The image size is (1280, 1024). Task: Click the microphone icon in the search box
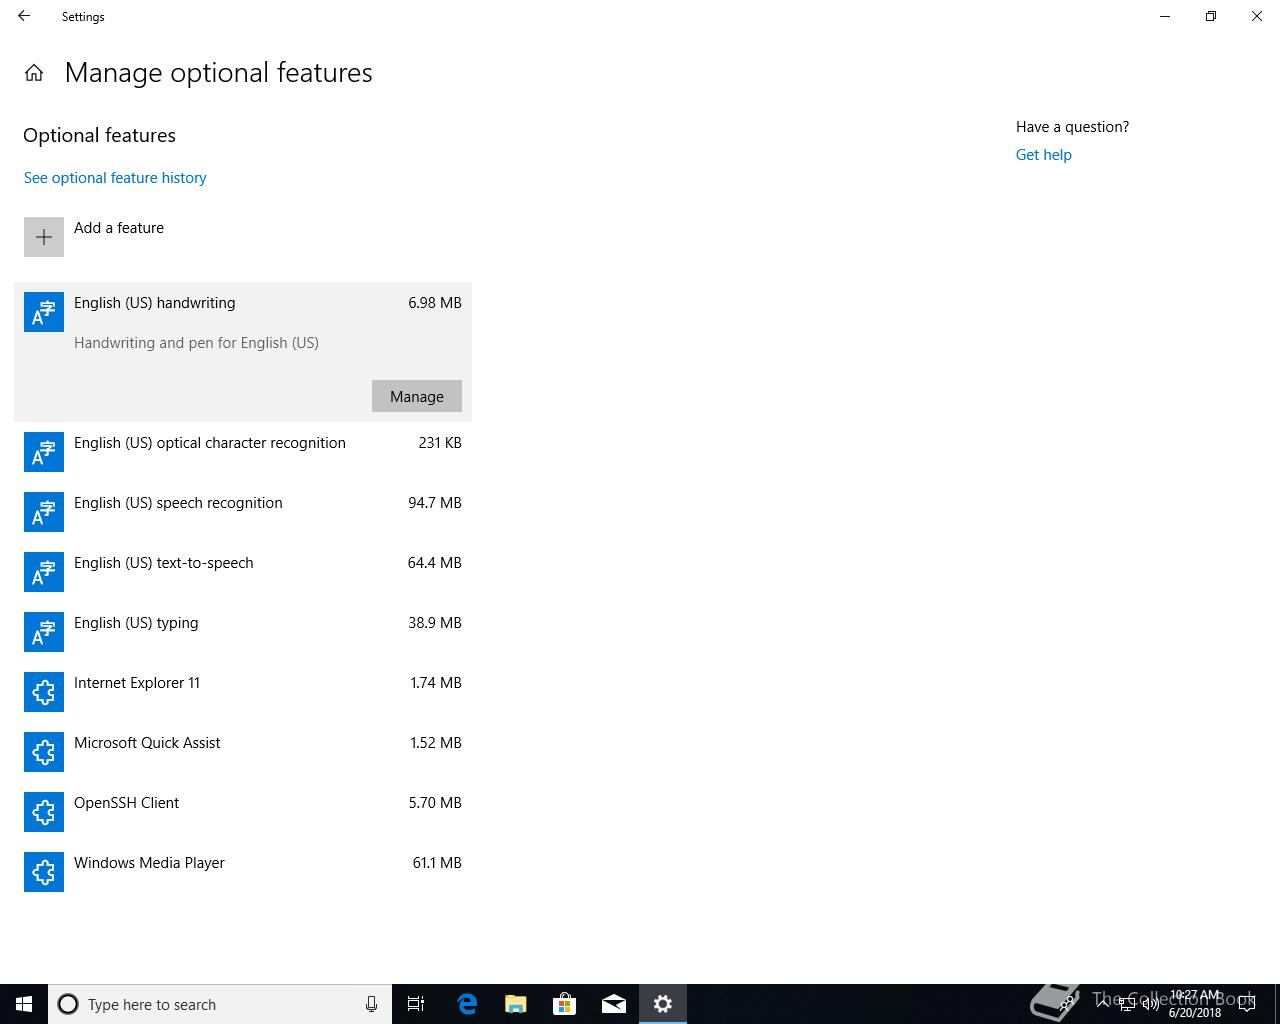tap(371, 1004)
